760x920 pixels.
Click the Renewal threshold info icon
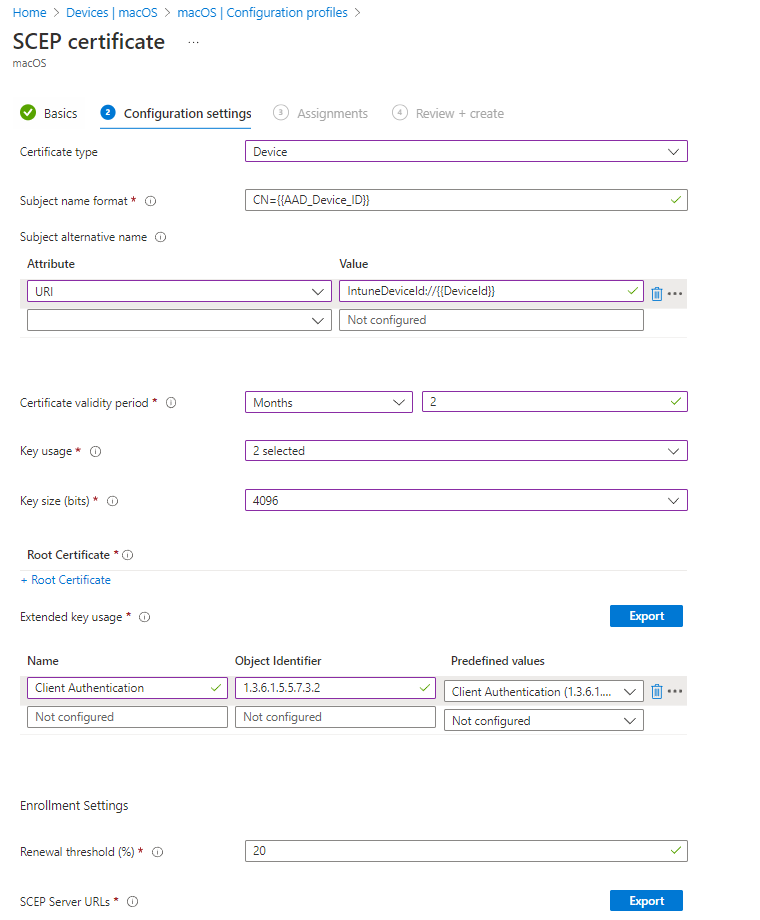(x=158, y=851)
